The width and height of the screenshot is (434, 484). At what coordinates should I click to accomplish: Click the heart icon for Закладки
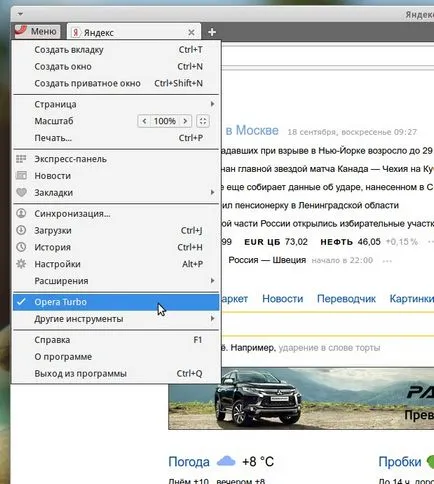21,192
